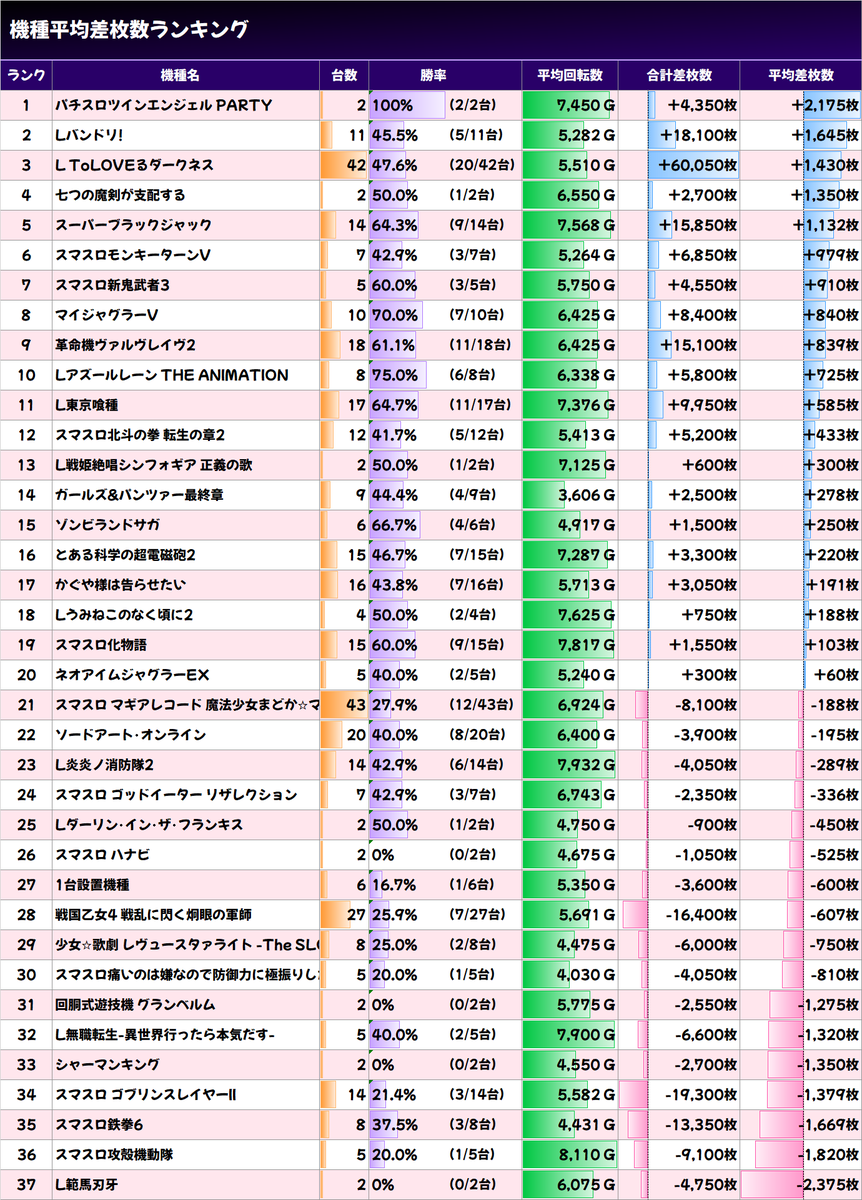Select machine name Lバンドリ!
The image size is (862, 1200).
(x=89, y=135)
